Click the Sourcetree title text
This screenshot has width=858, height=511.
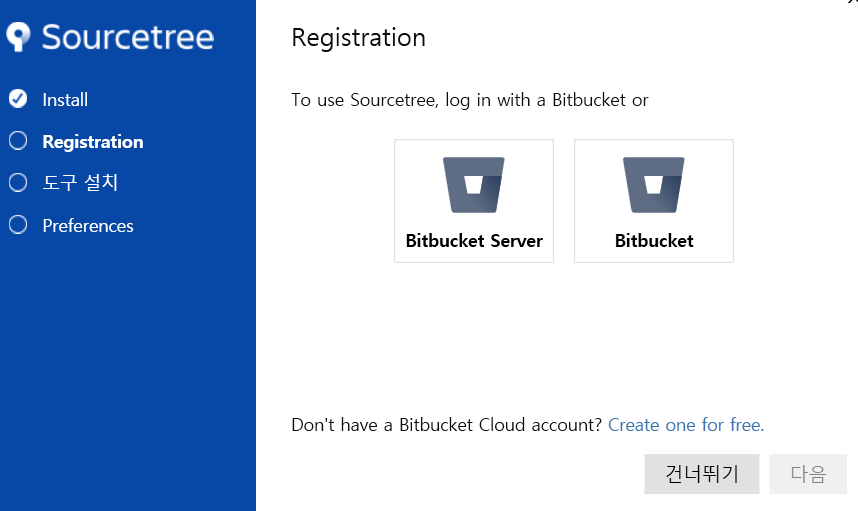[x=128, y=37]
